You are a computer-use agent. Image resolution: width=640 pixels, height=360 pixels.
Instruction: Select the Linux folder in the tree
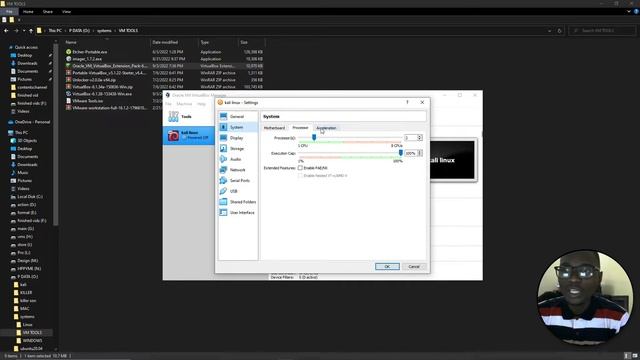pyautogui.click(x=27, y=324)
